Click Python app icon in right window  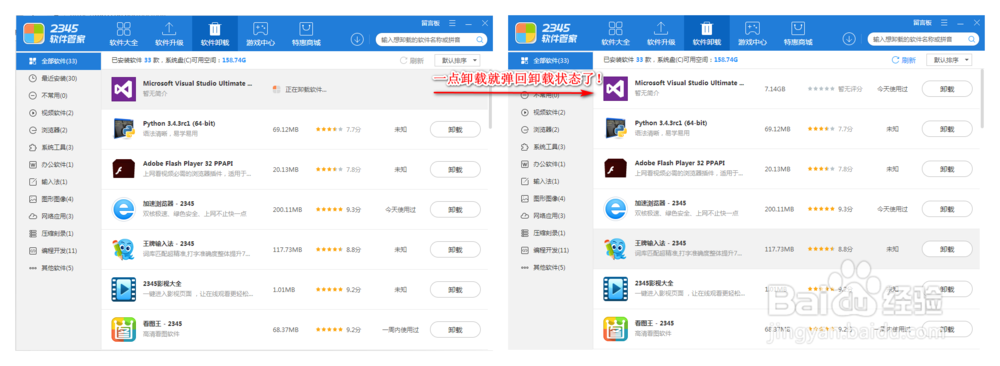coord(614,129)
